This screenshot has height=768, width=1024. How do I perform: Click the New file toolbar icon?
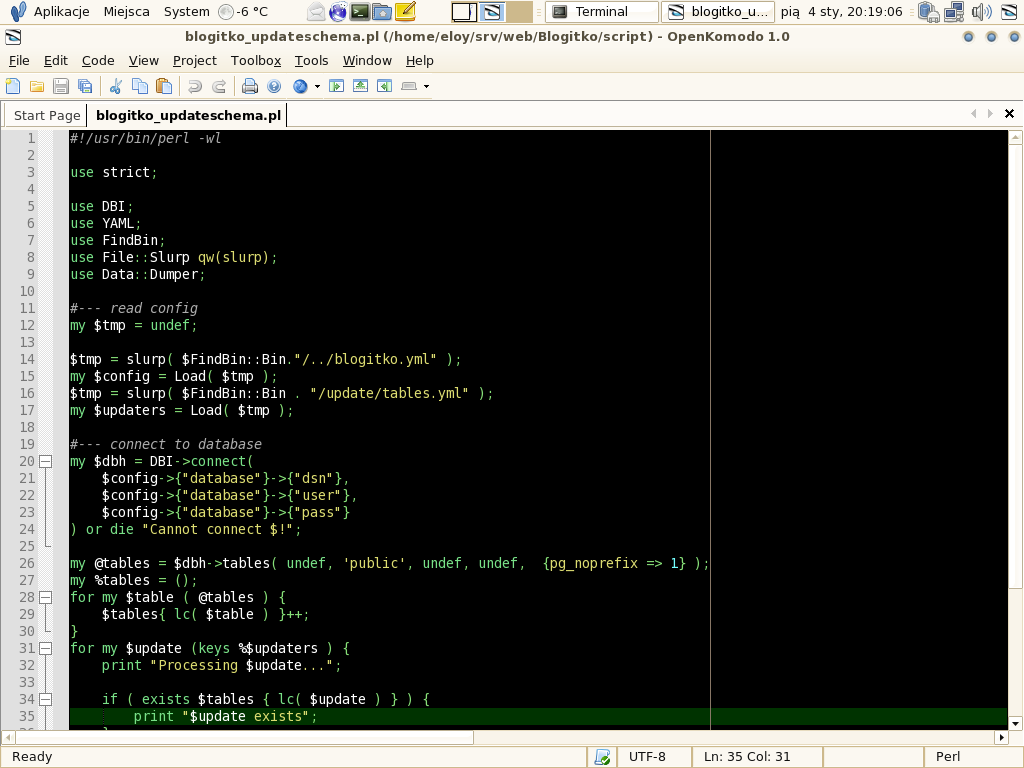[13, 86]
